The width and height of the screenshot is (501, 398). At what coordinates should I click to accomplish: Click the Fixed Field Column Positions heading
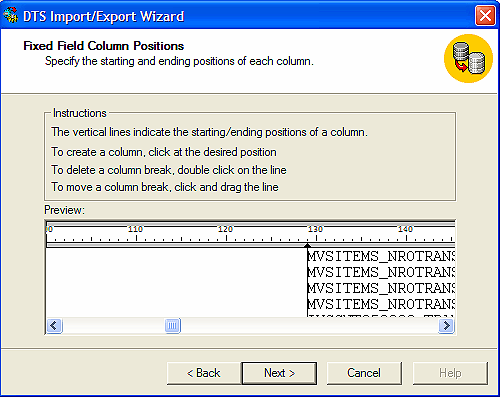pyautogui.click(x=104, y=46)
